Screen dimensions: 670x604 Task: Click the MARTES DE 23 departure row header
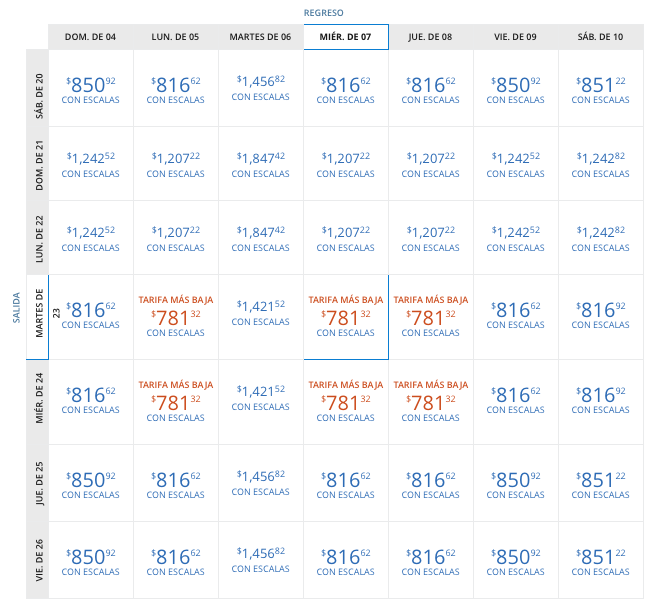point(37,316)
